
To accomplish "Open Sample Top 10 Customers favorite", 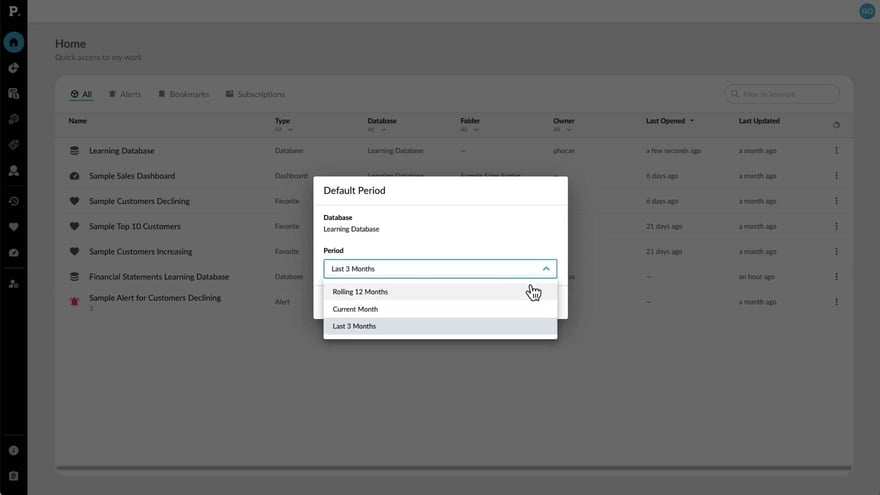I will point(135,226).
